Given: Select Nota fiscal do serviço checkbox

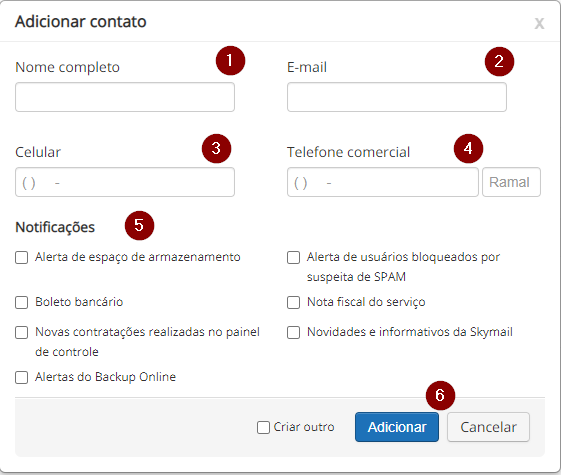Looking at the screenshot, I should 293,302.
